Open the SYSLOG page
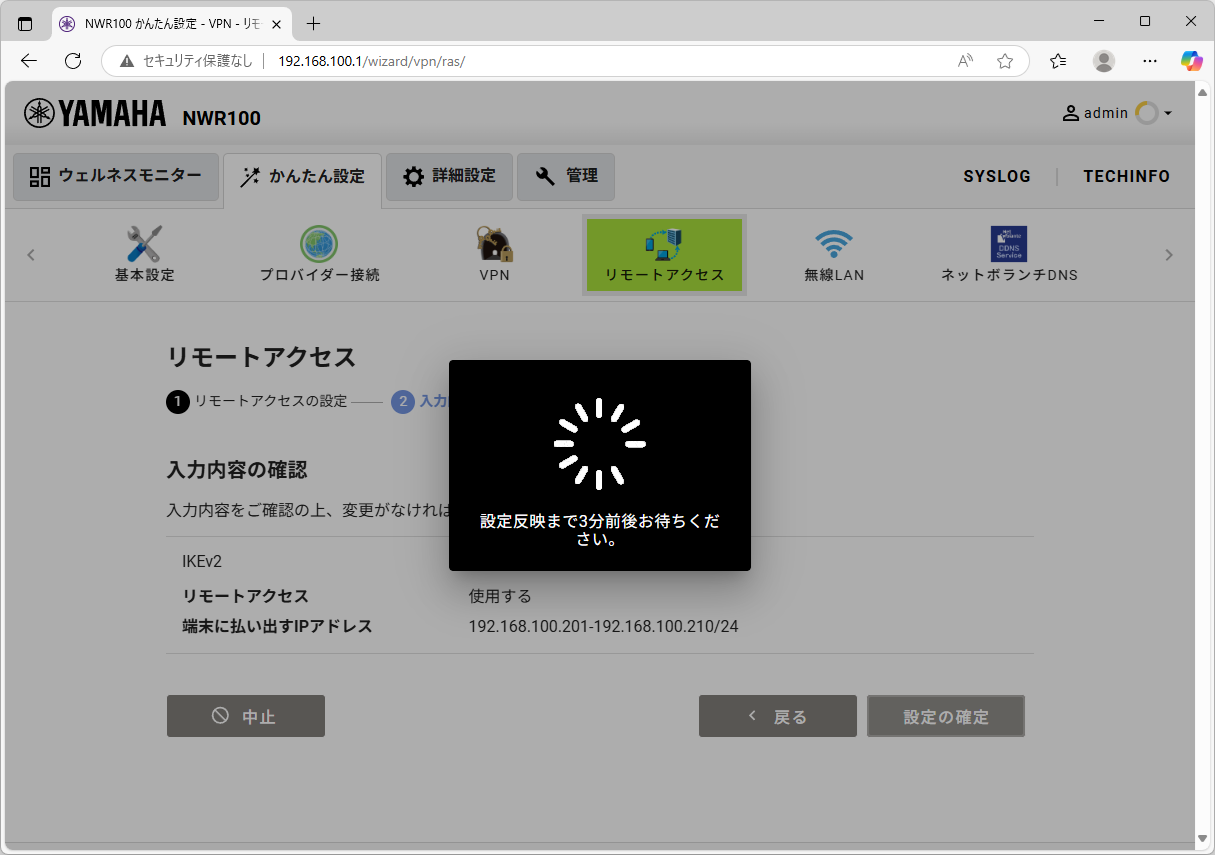The height and width of the screenshot is (855, 1215). tap(997, 176)
